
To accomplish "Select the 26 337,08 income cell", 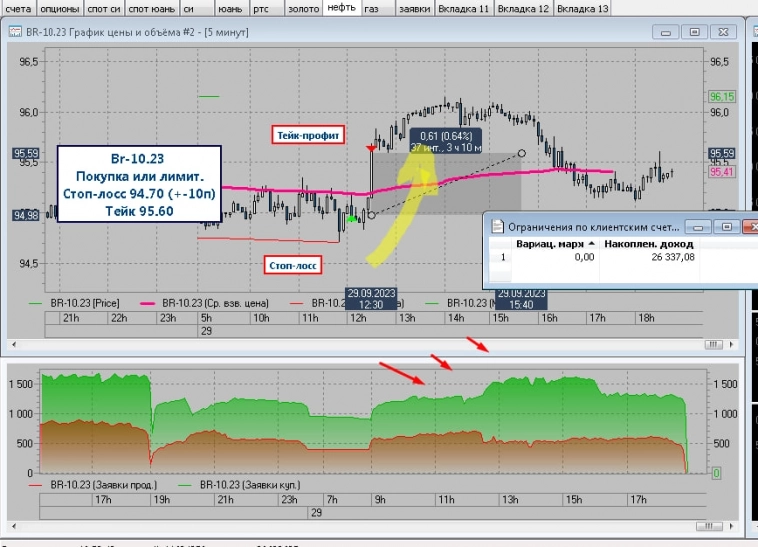I will 649,257.
